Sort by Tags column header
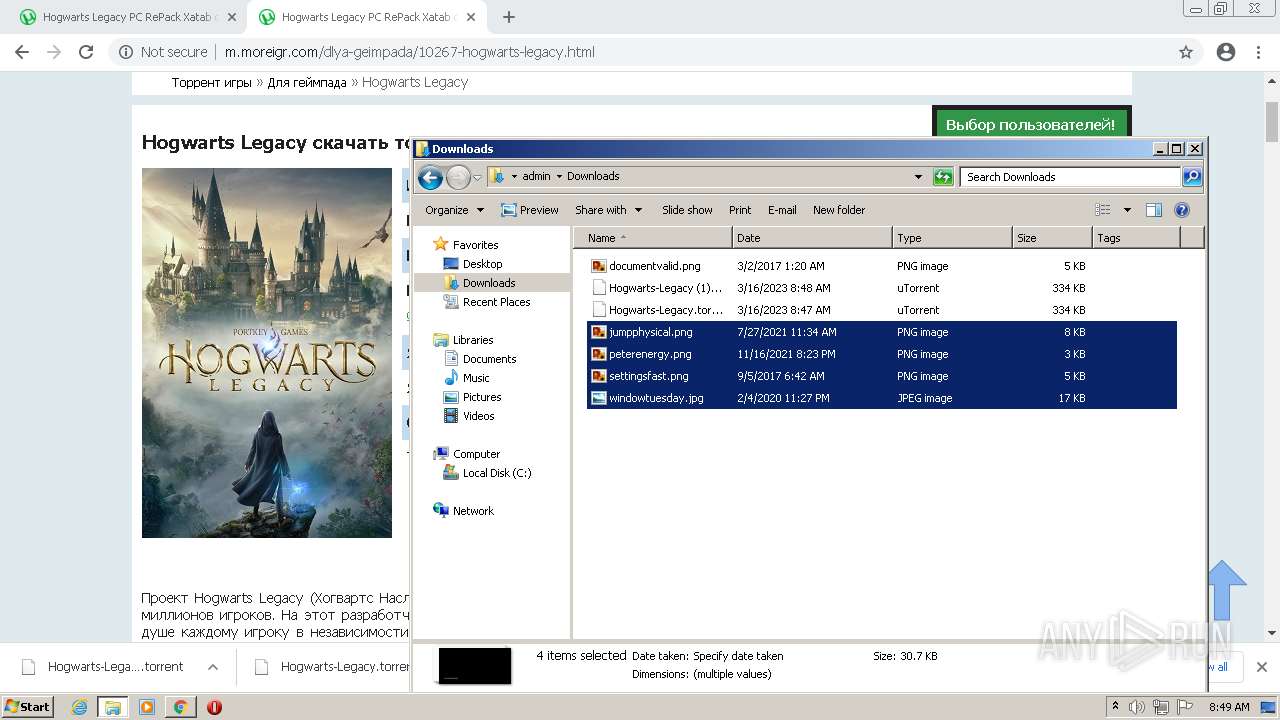The image size is (1280, 720). [1136, 238]
